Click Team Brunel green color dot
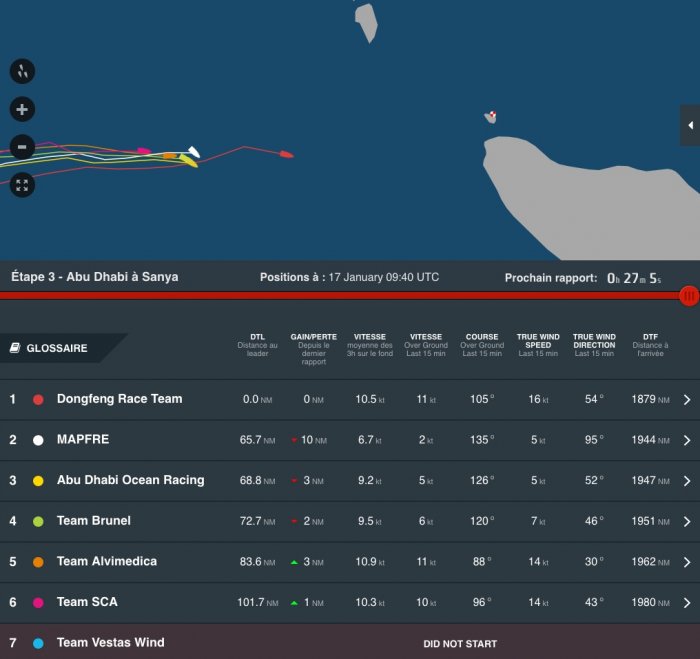700x659 pixels. pos(38,521)
